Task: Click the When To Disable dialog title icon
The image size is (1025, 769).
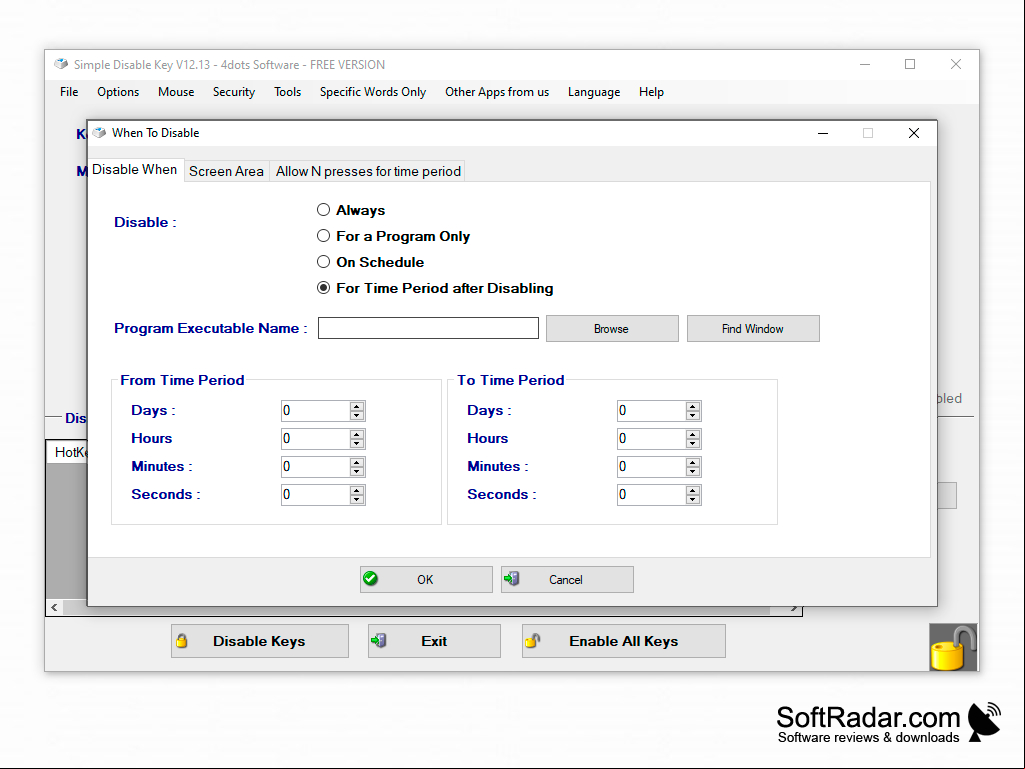Action: [99, 133]
